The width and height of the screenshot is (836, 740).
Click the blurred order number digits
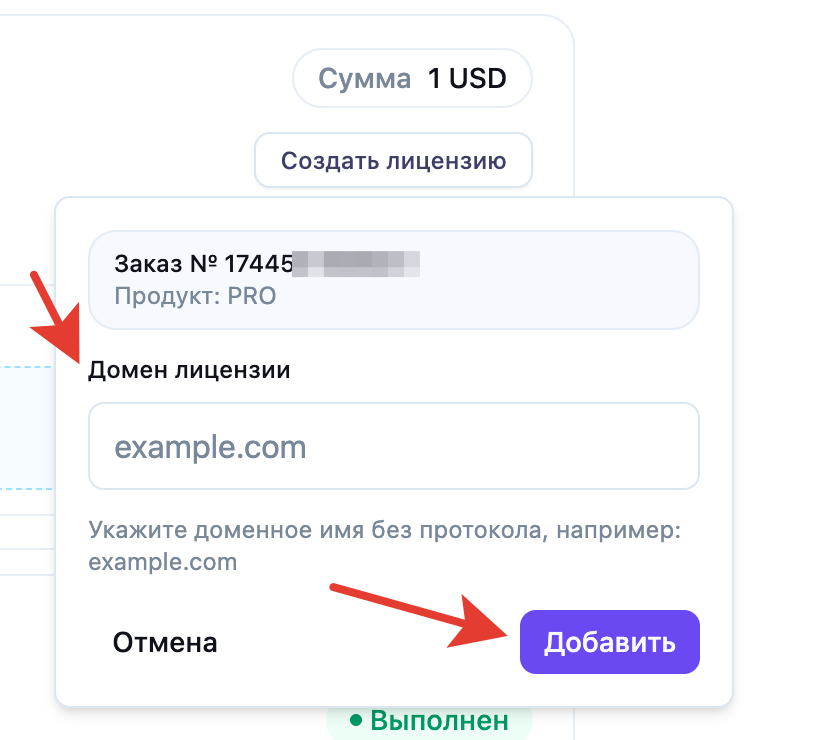(360, 264)
